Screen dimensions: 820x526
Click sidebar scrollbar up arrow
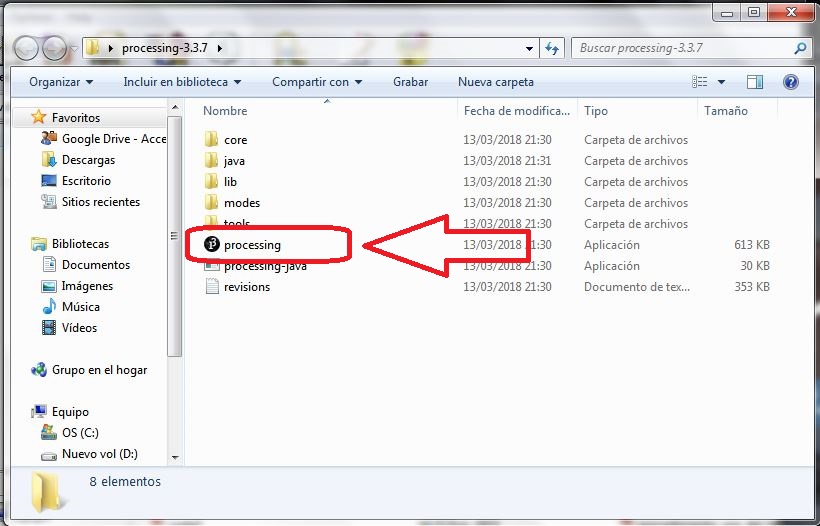point(175,108)
